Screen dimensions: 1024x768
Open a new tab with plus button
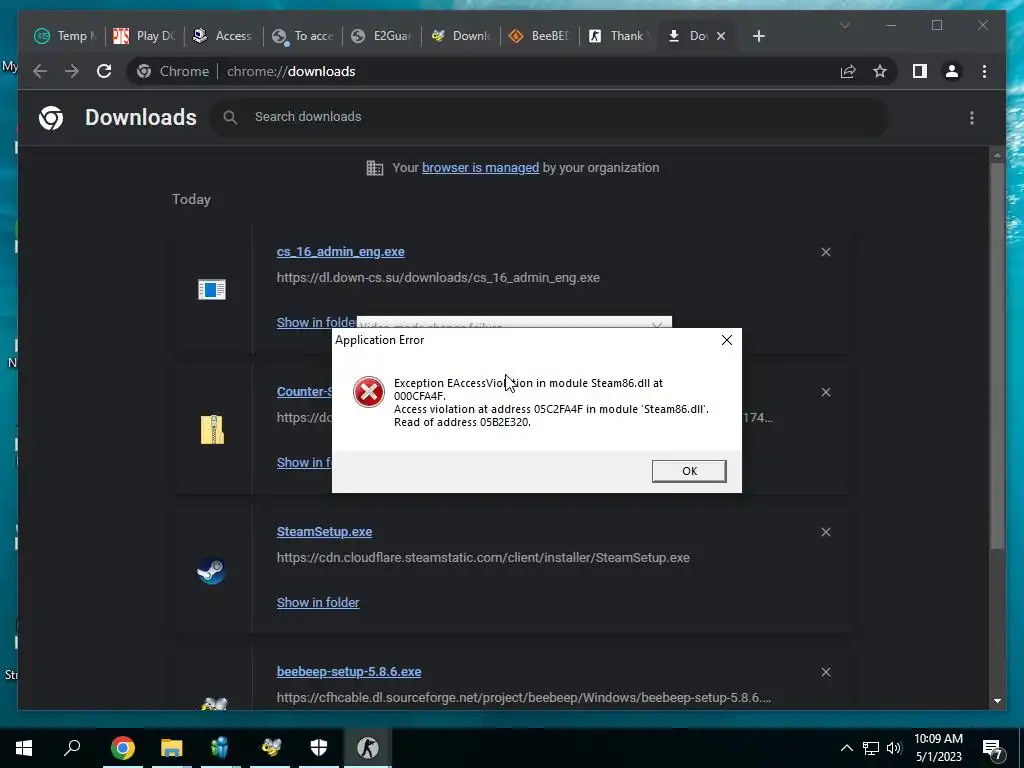pos(758,36)
